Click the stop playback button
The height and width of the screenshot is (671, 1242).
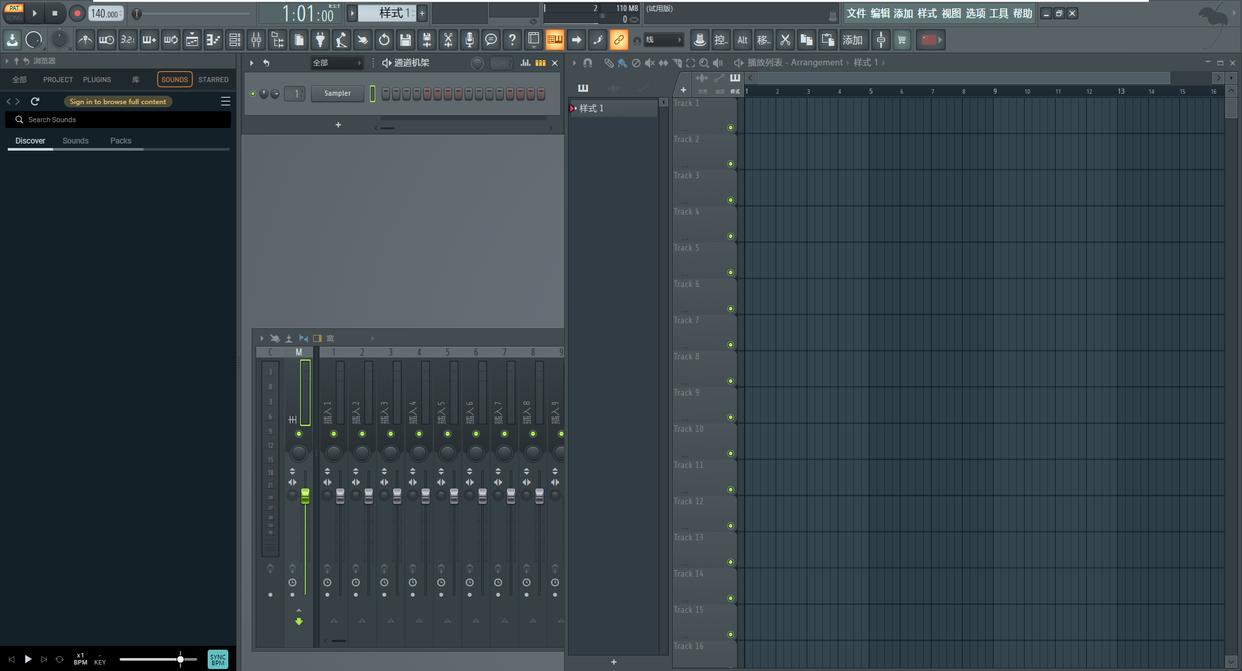click(x=55, y=13)
